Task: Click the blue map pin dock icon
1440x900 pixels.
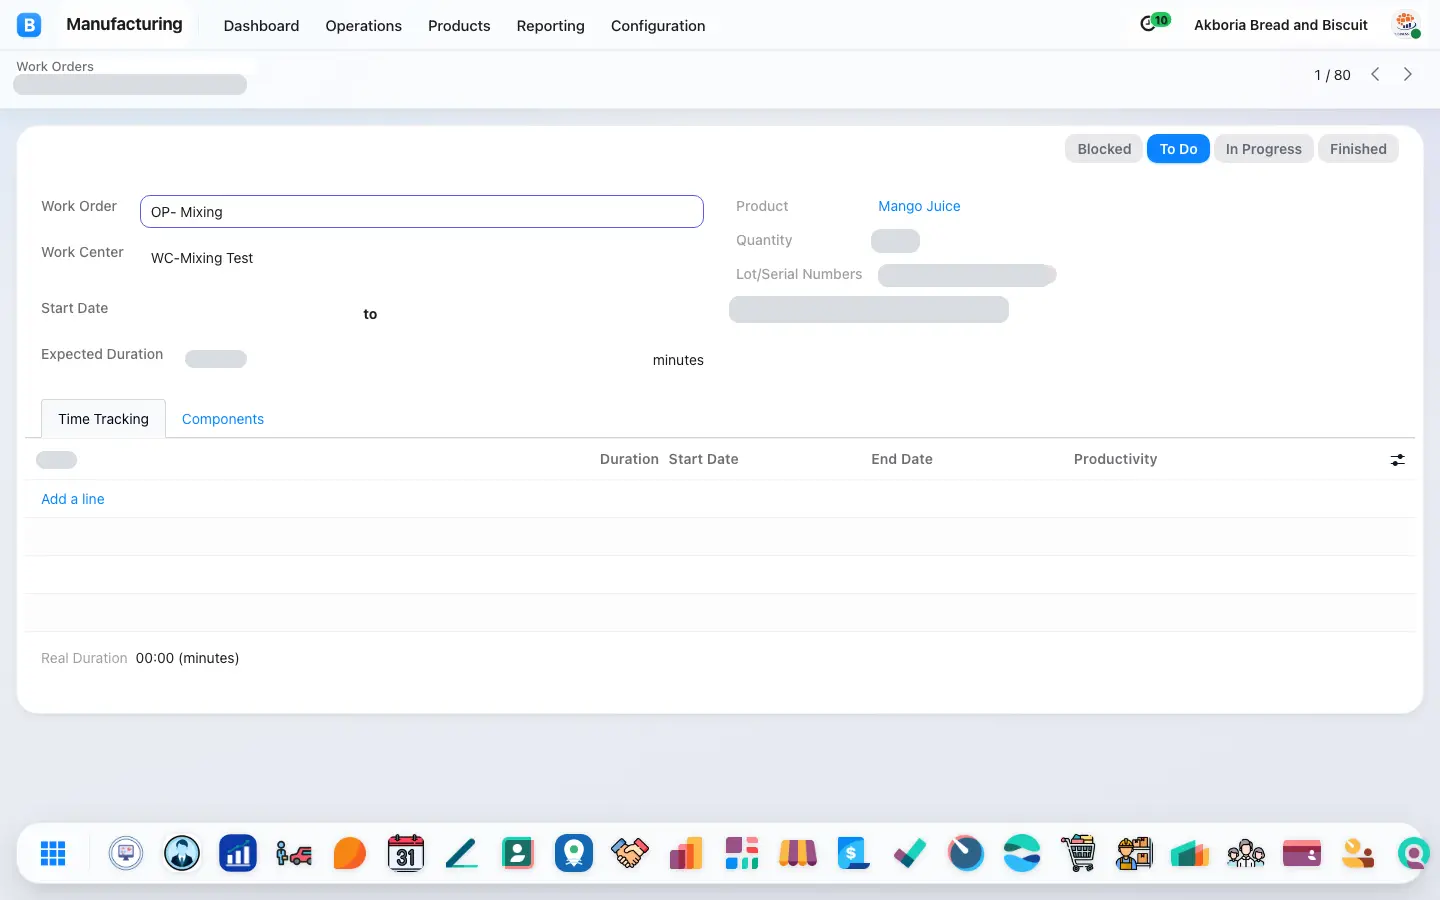Action: point(574,853)
